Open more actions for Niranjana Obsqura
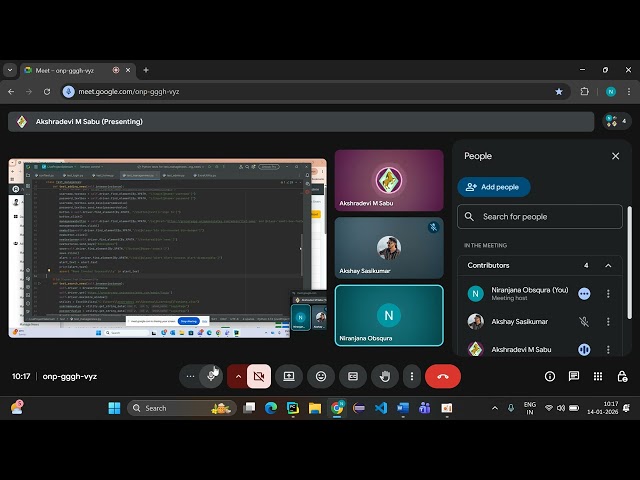The image size is (640, 480). point(608,293)
